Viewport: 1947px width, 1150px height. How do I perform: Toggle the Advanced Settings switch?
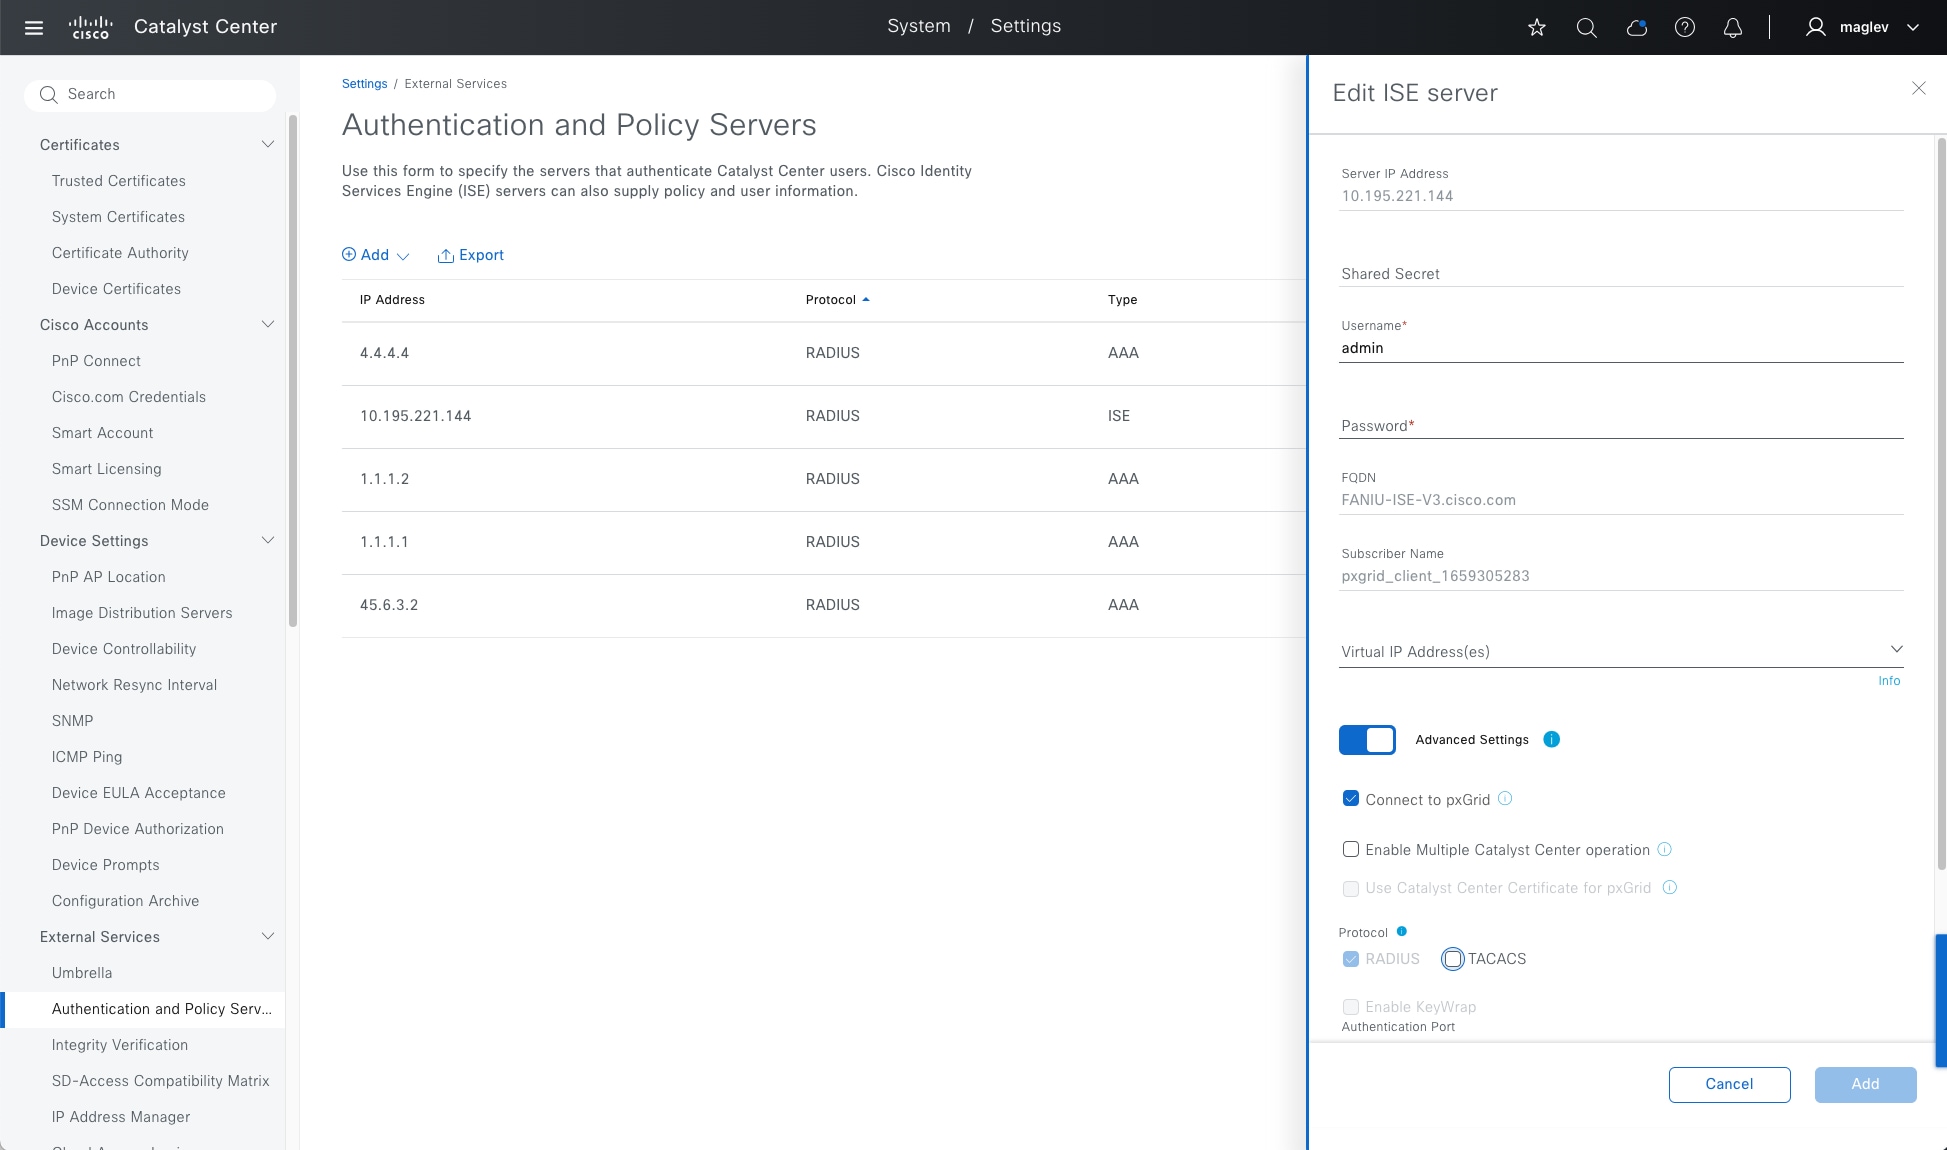coord(1367,739)
